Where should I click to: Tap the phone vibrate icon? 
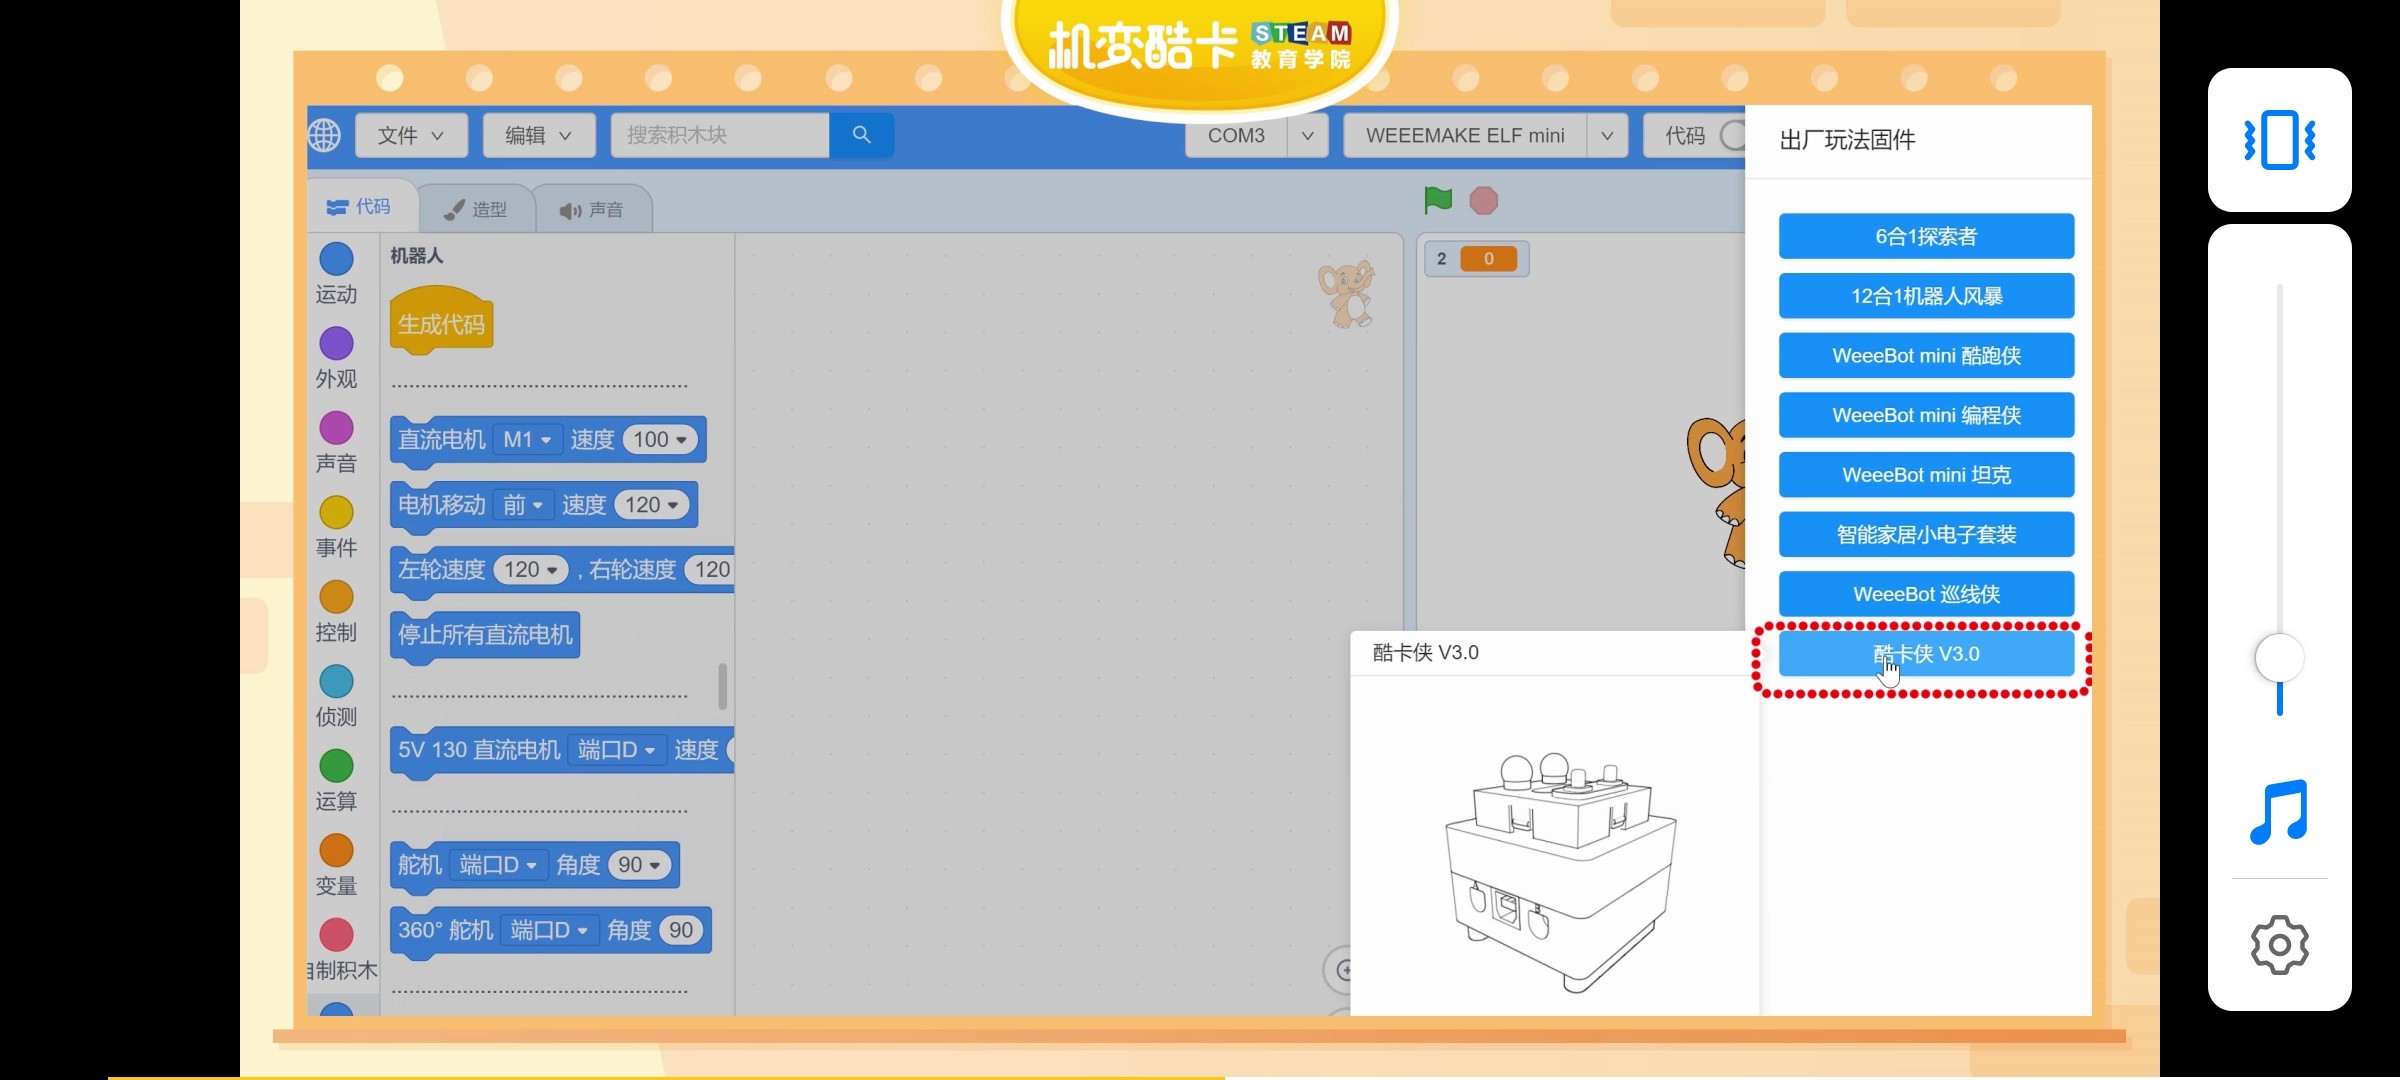pyautogui.click(x=2280, y=140)
